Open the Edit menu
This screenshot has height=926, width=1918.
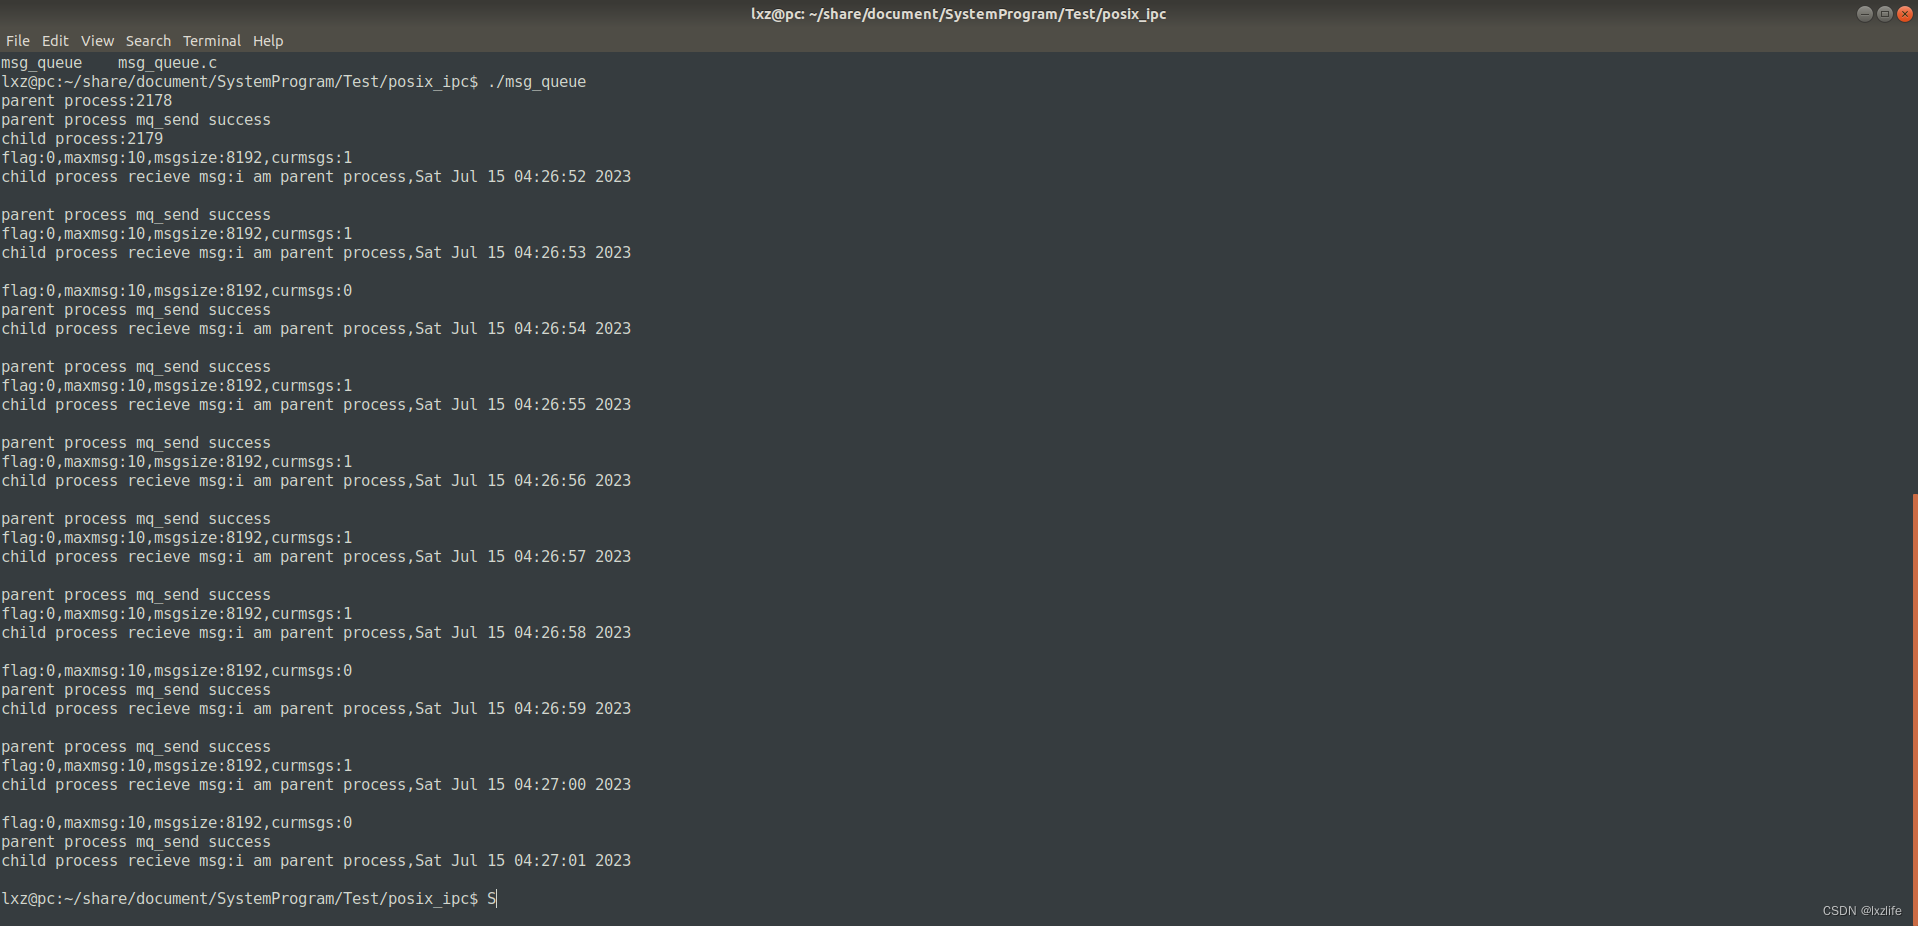[x=55, y=41]
